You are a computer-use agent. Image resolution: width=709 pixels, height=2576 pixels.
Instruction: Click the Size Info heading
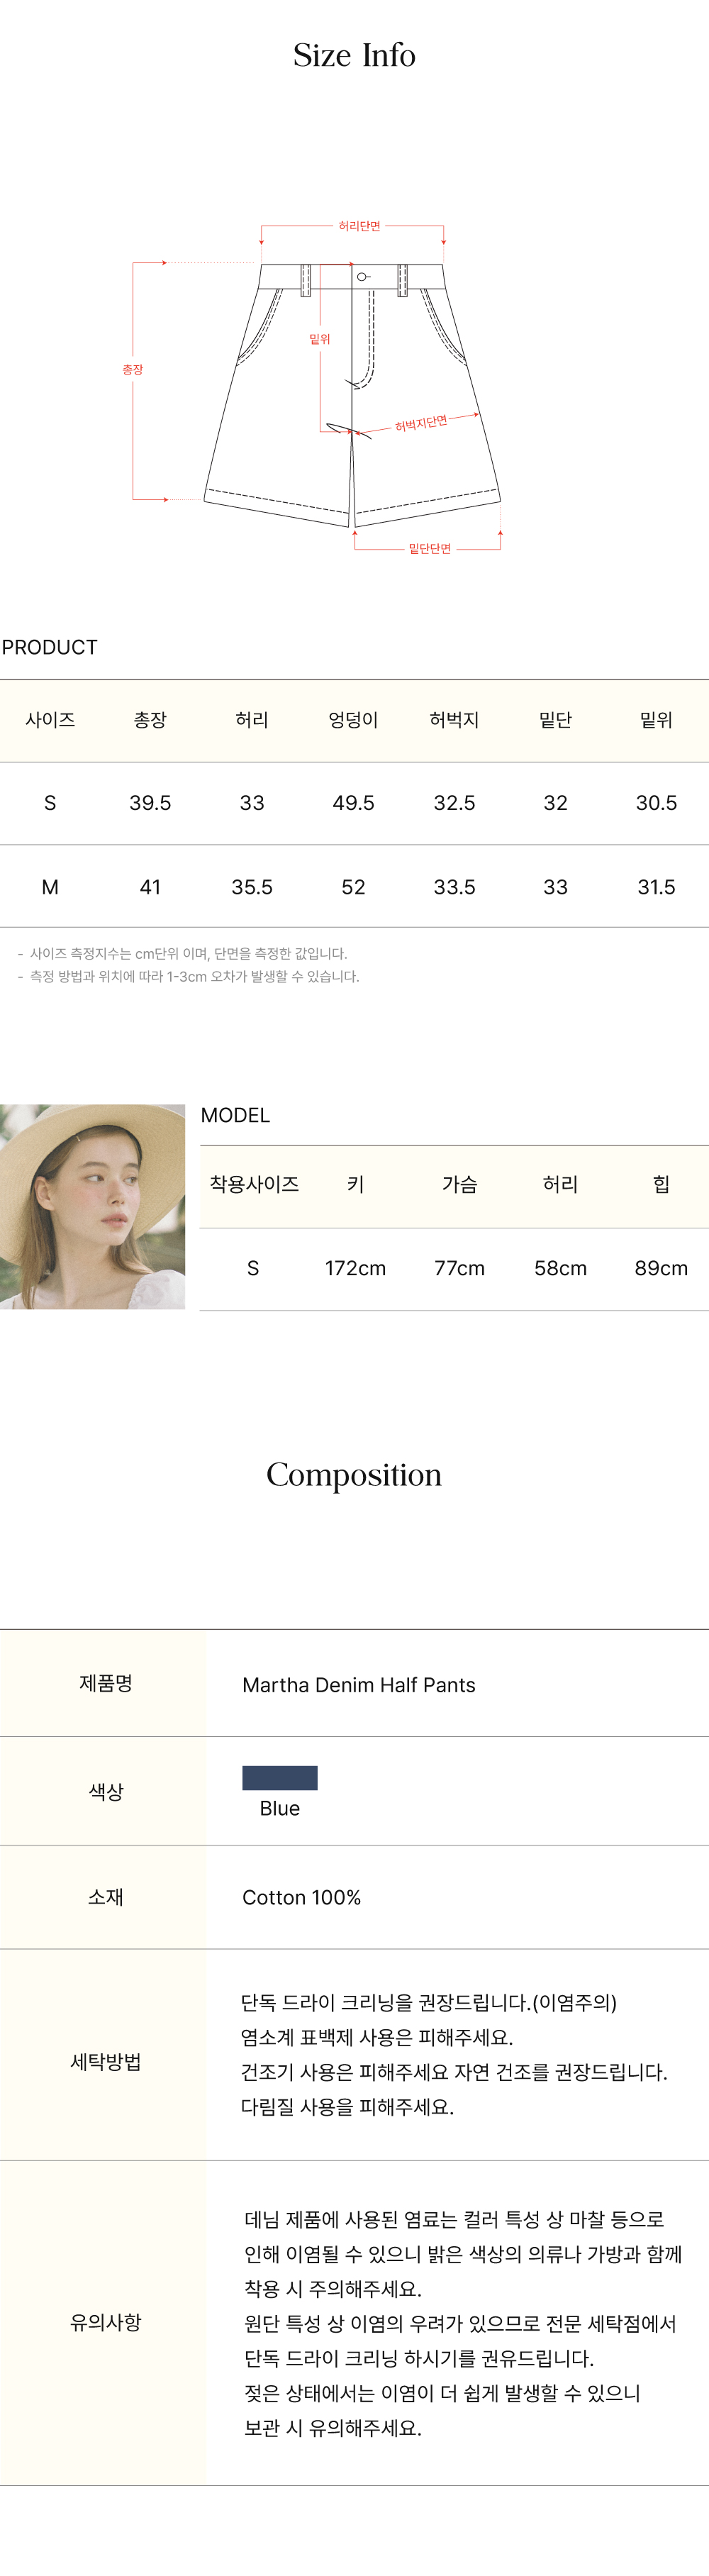coord(354,55)
